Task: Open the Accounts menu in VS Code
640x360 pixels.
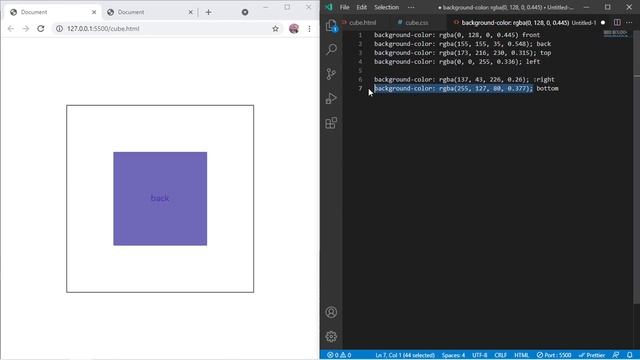Action: pyautogui.click(x=331, y=312)
